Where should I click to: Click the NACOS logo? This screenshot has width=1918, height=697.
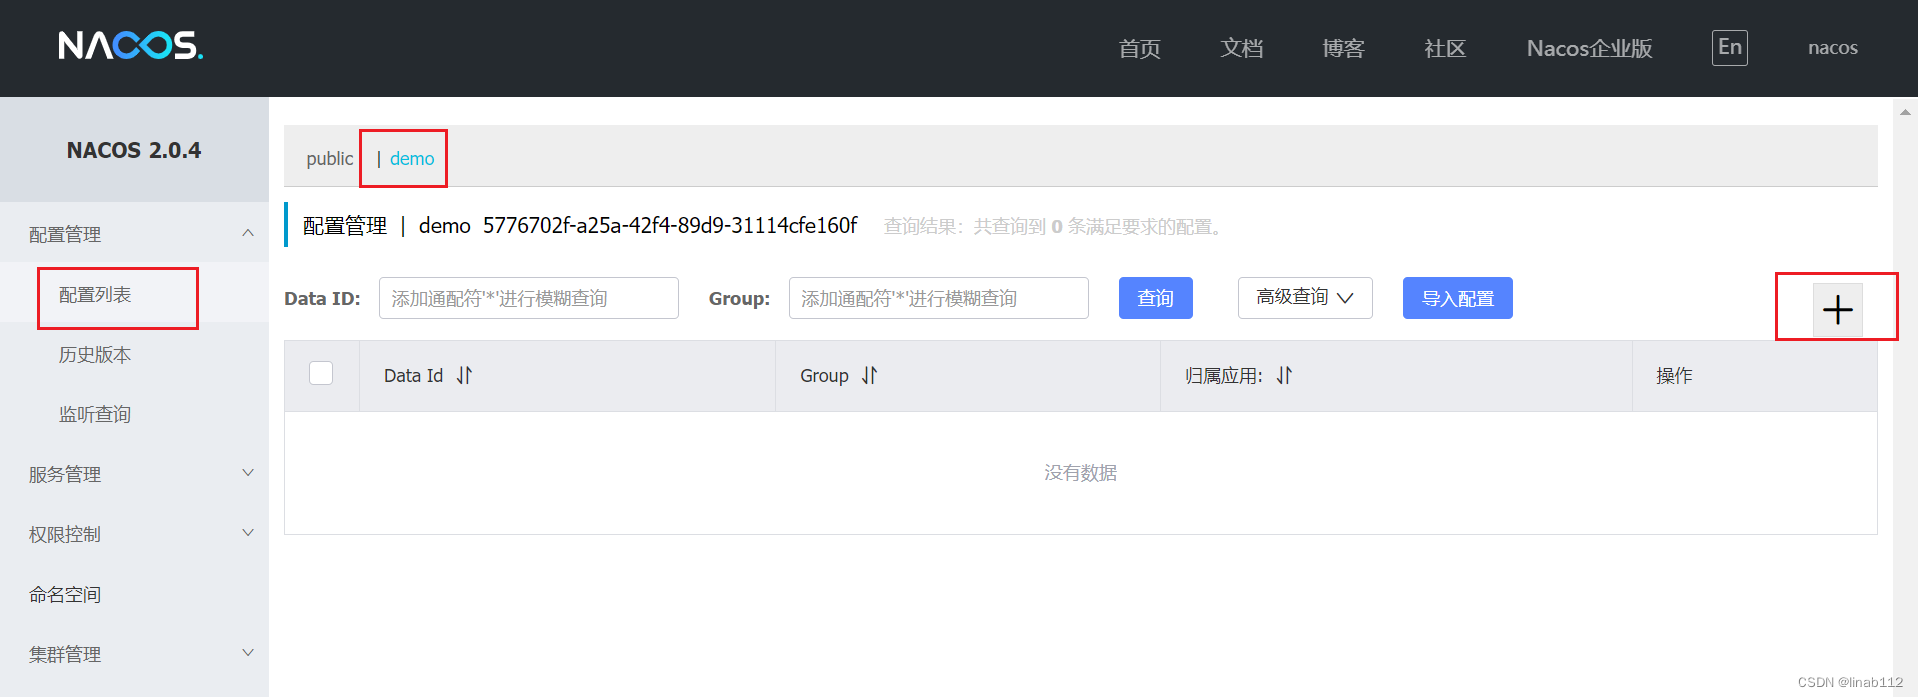pyautogui.click(x=130, y=46)
